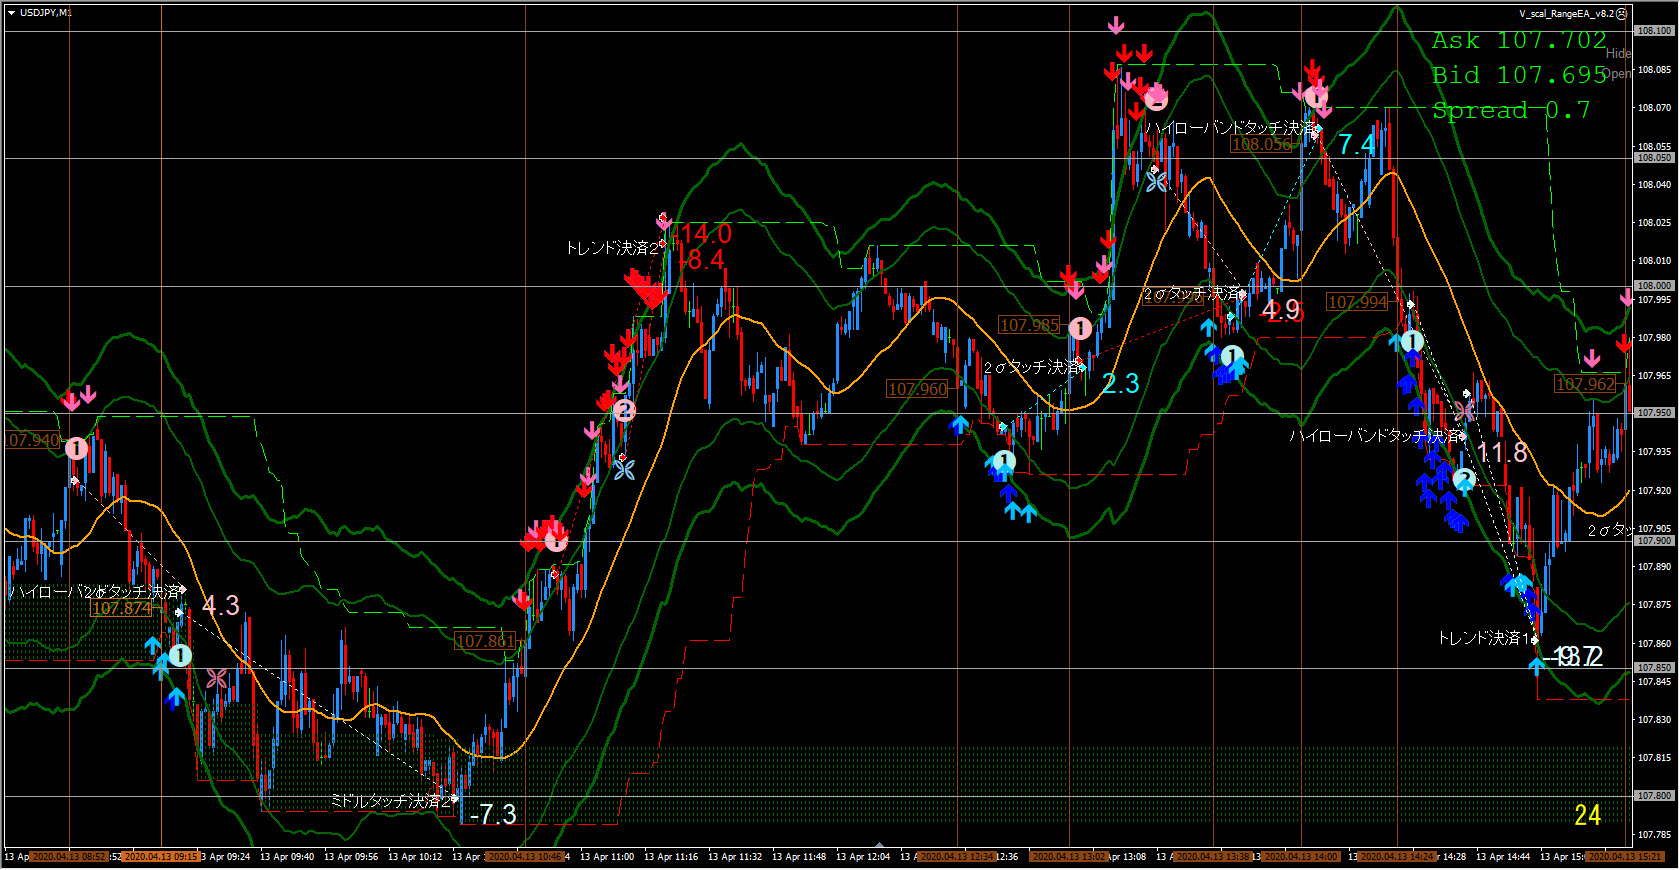The height and width of the screenshot is (870, 1680).
Task: Click the 2020.04.13 08:52 time marker
Action: 68,857
